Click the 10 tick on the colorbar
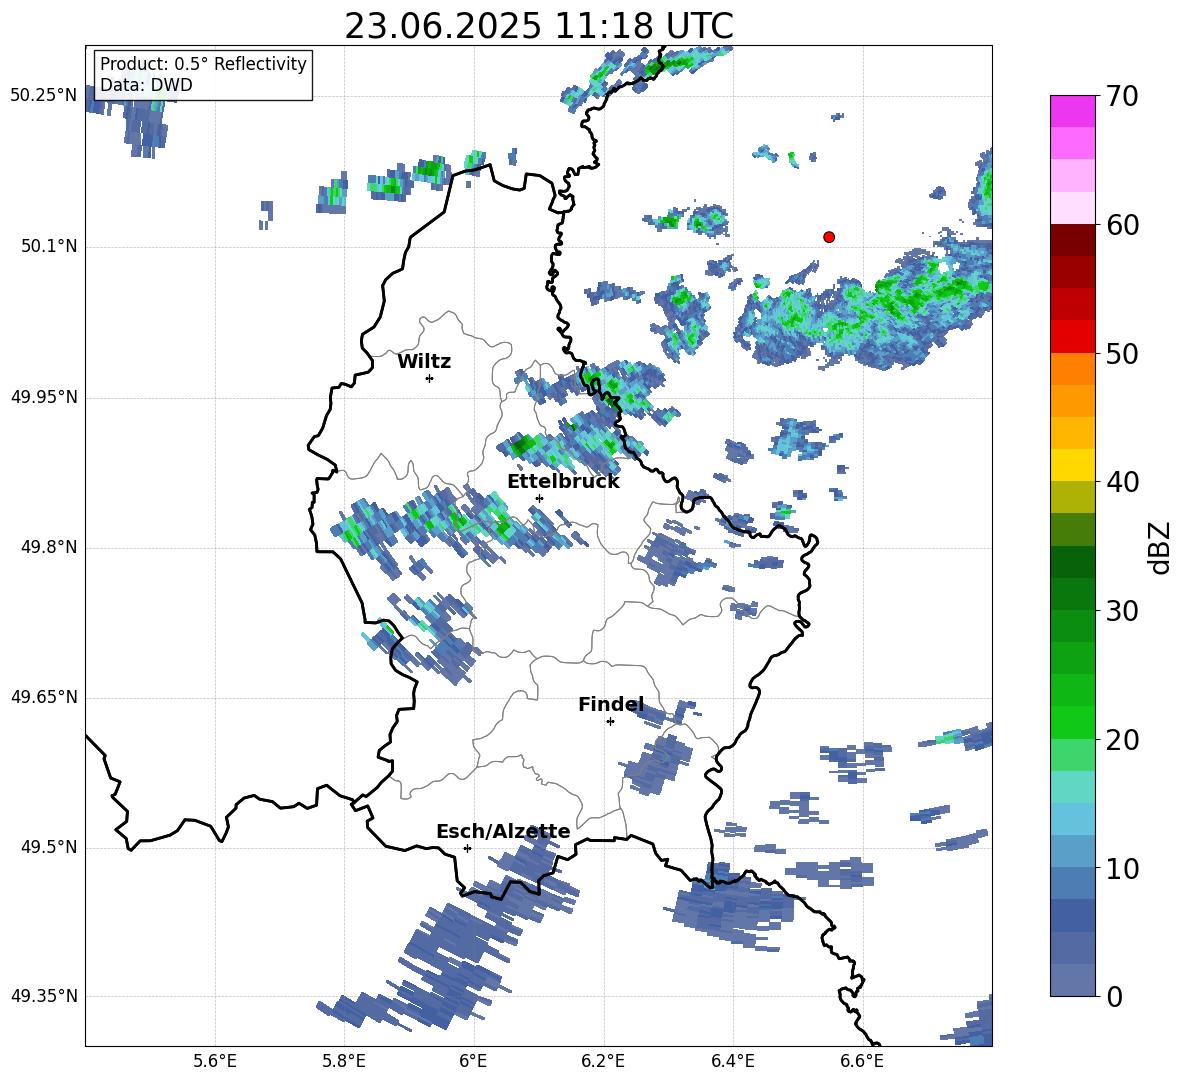The image size is (1184, 1081). click(1122, 869)
